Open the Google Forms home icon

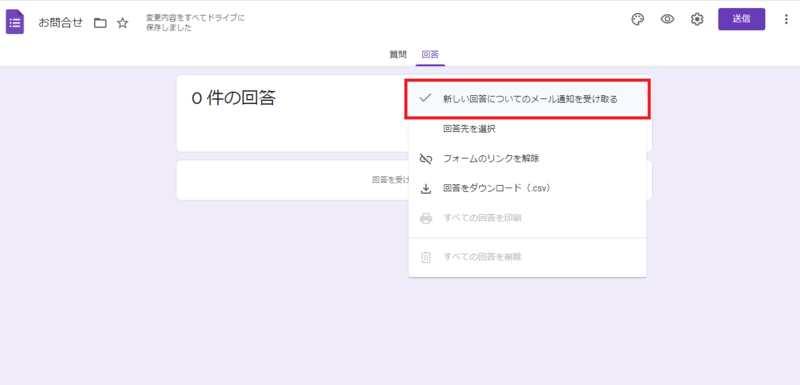click(15, 23)
